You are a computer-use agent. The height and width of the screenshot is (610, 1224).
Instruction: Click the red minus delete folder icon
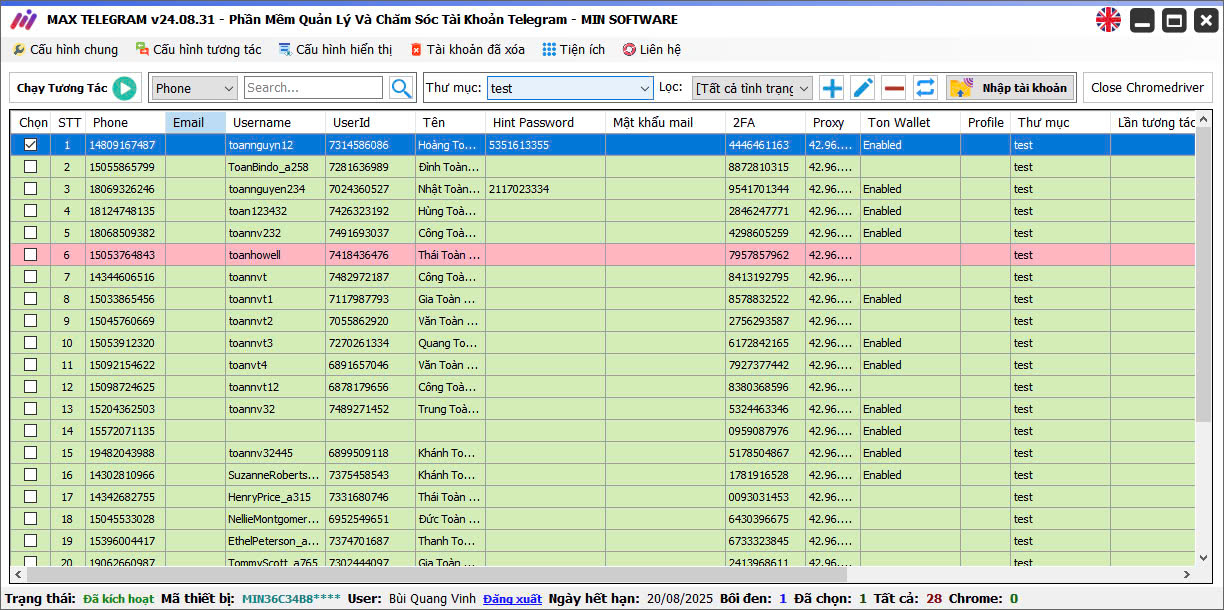[x=894, y=88]
